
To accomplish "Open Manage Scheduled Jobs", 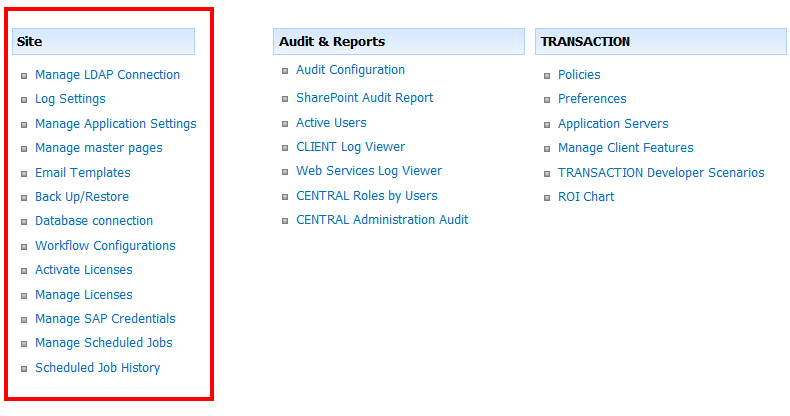I will [x=104, y=343].
